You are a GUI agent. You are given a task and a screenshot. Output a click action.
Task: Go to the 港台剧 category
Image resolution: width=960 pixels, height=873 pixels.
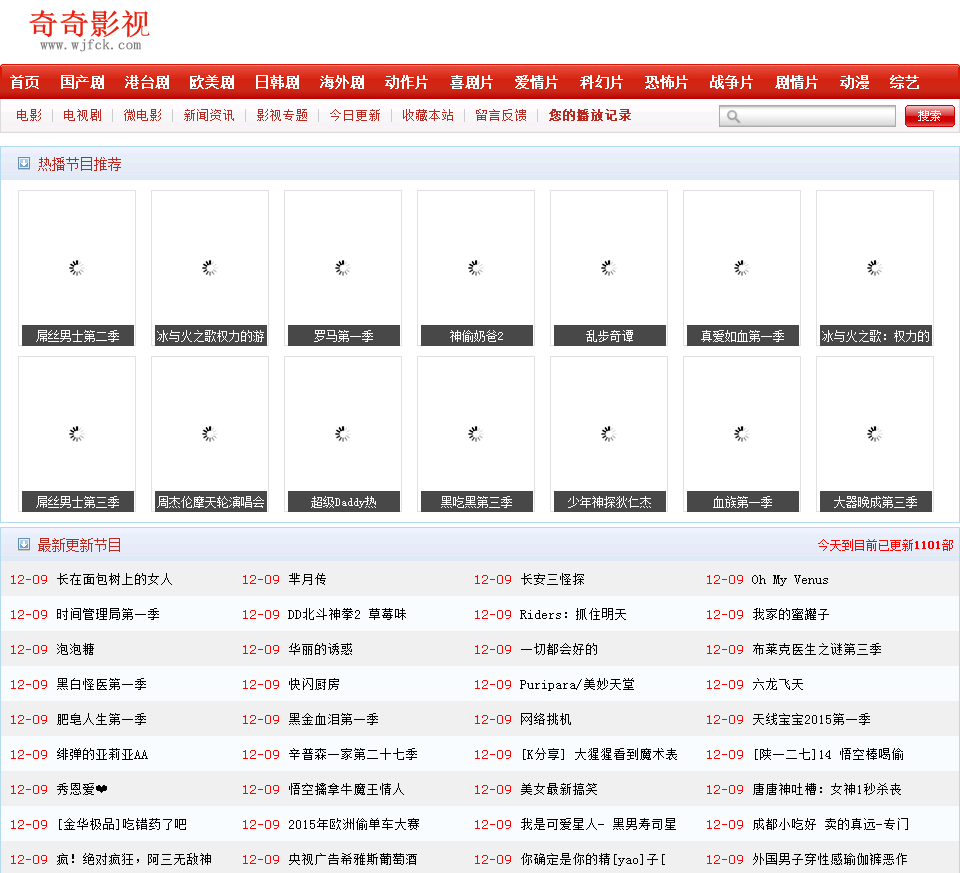[147, 82]
